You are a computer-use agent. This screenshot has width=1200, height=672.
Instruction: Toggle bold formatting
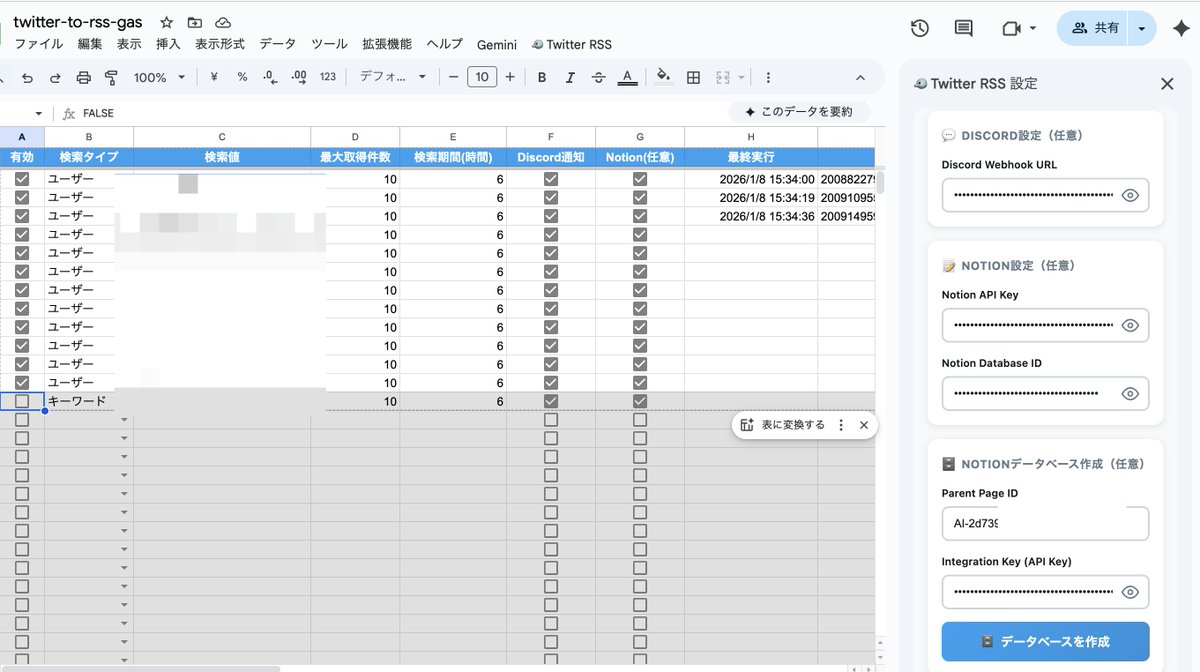542,77
